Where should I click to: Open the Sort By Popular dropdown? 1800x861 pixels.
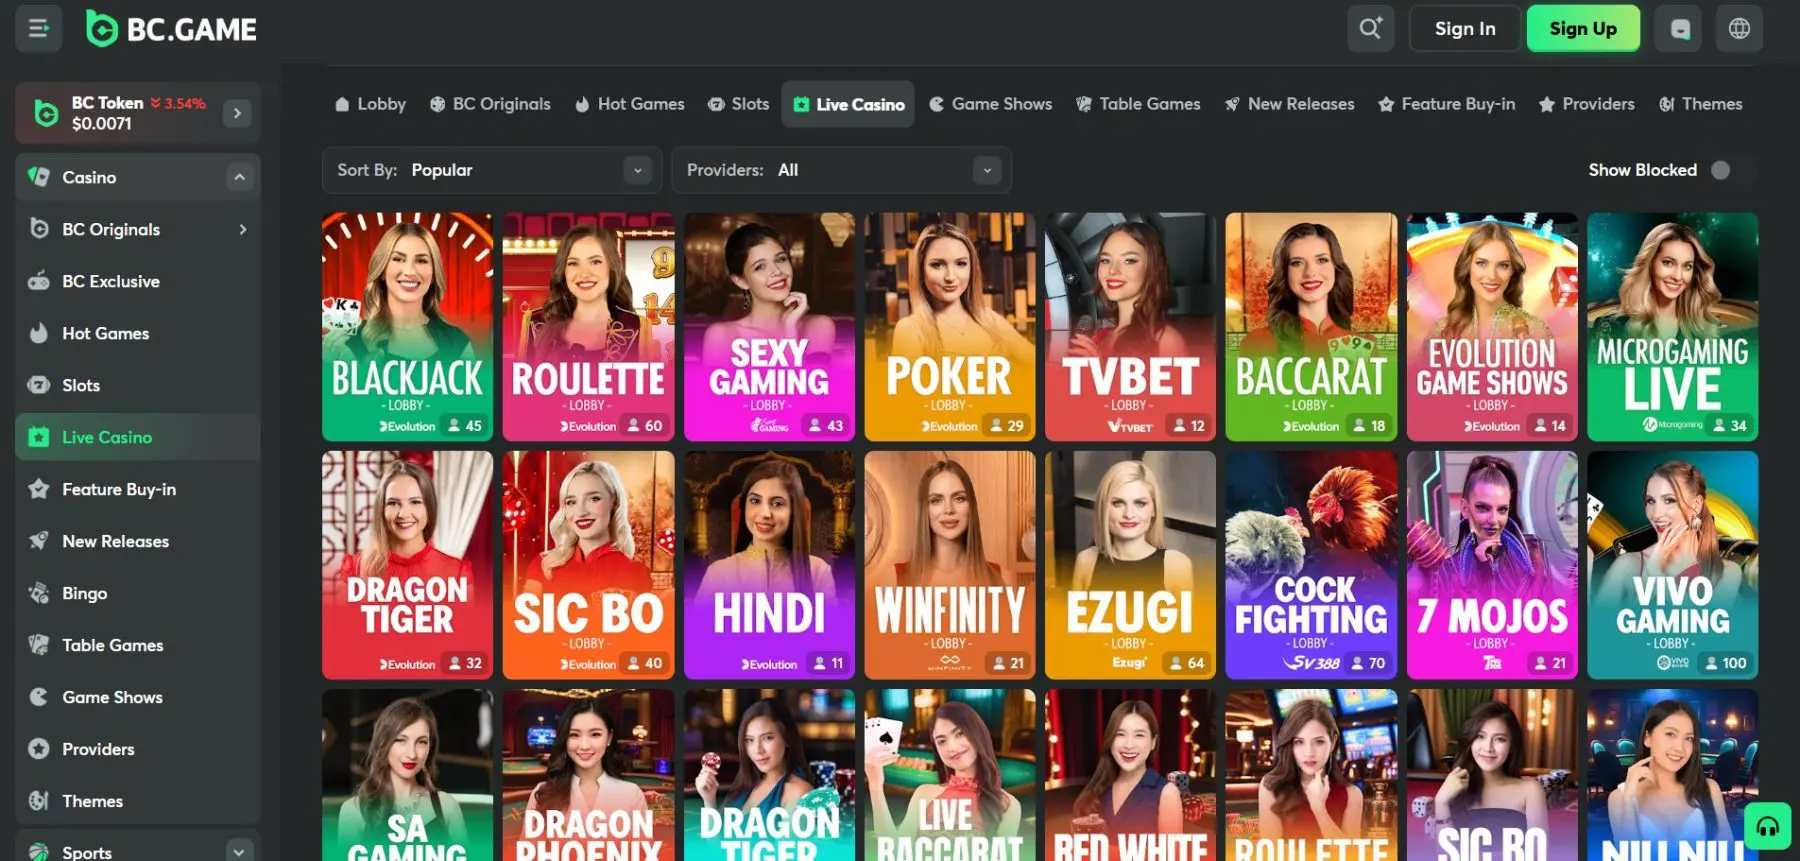point(492,170)
